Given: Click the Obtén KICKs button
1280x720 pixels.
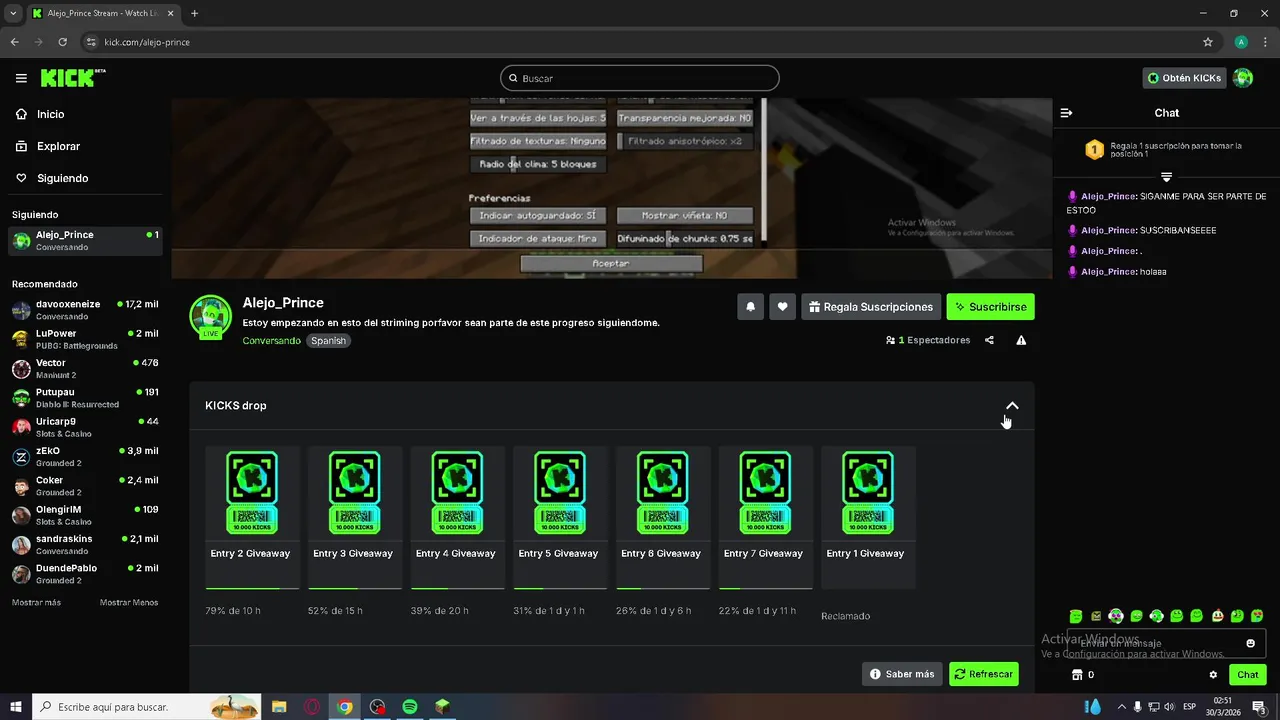Looking at the screenshot, I should click(1184, 78).
